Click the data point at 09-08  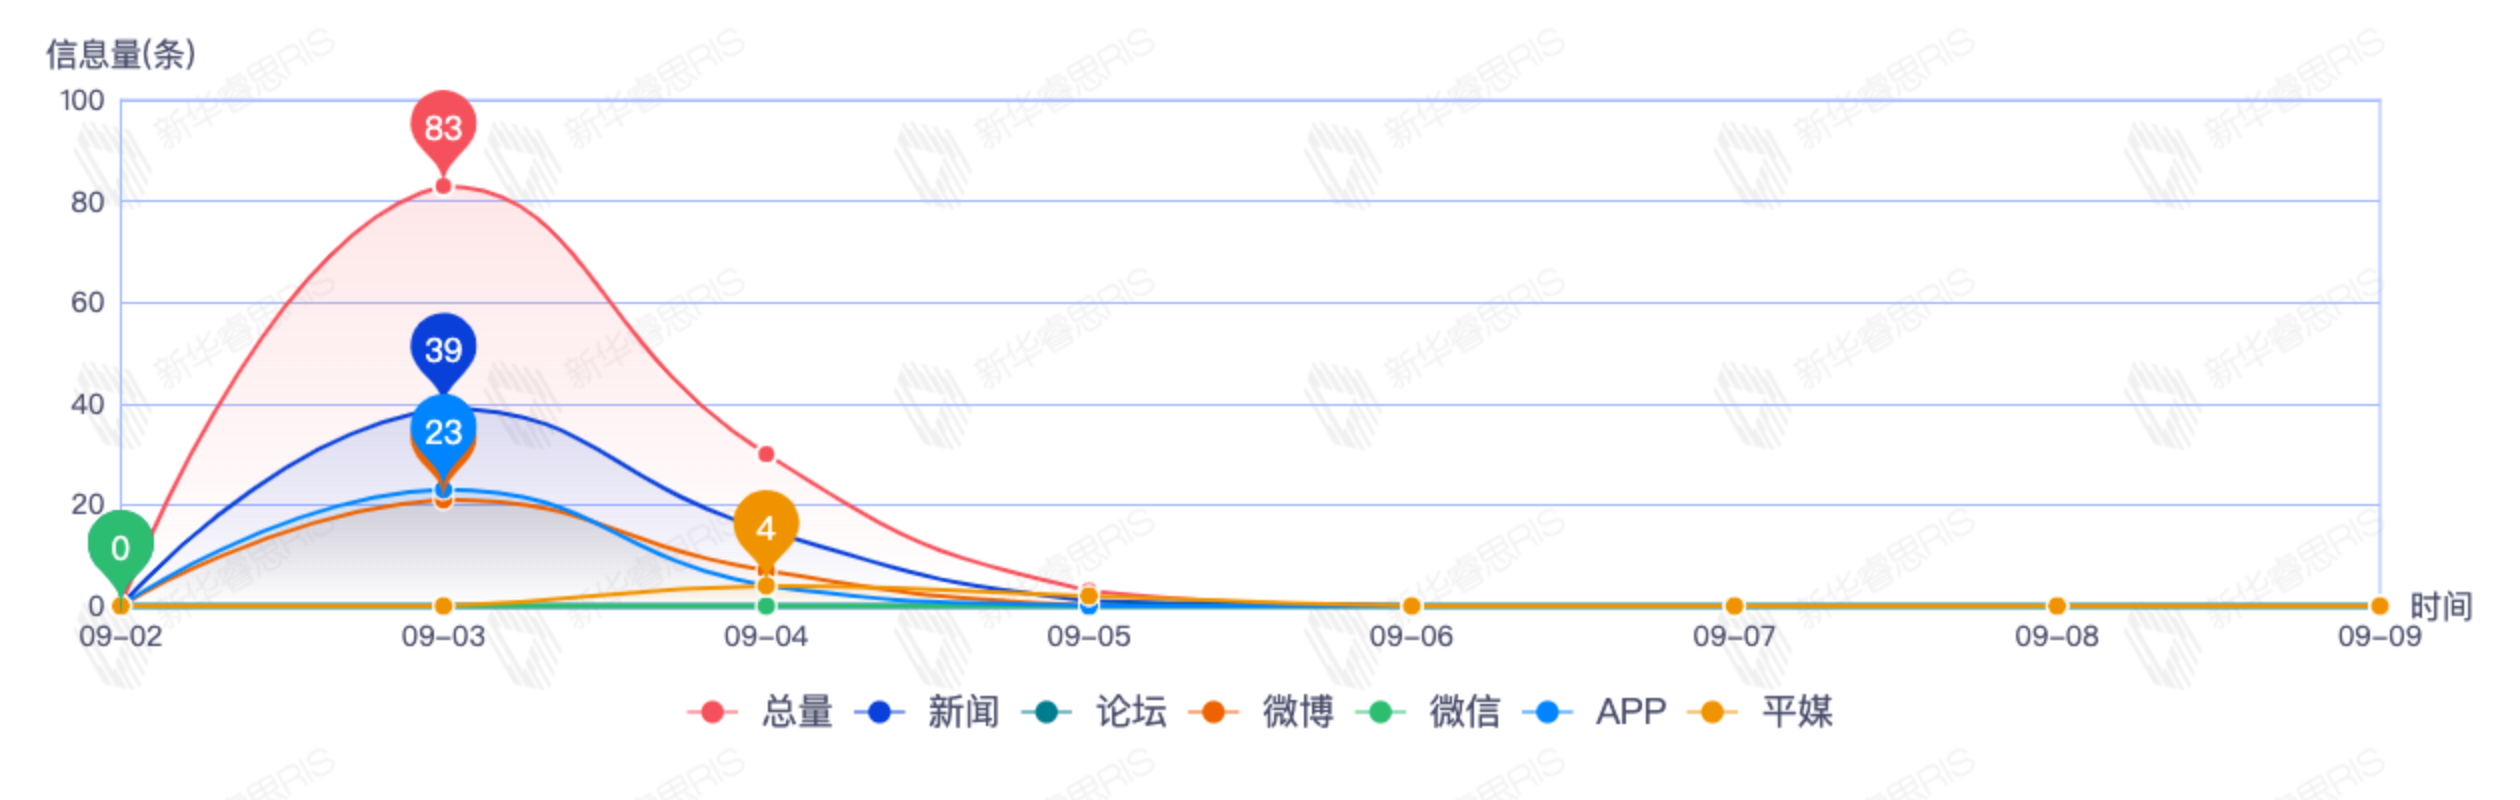pos(2057,606)
